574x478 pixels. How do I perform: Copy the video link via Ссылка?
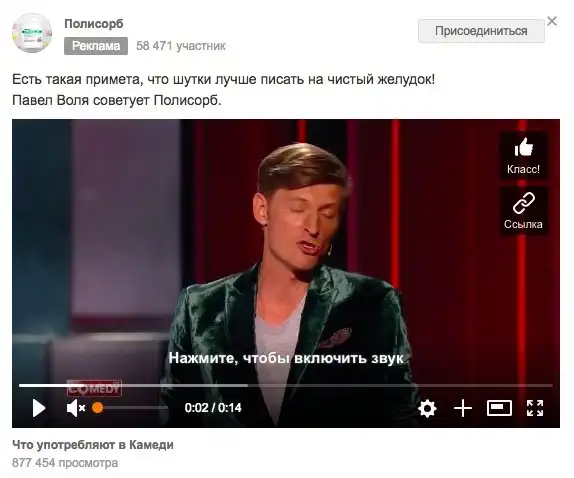coord(523,211)
